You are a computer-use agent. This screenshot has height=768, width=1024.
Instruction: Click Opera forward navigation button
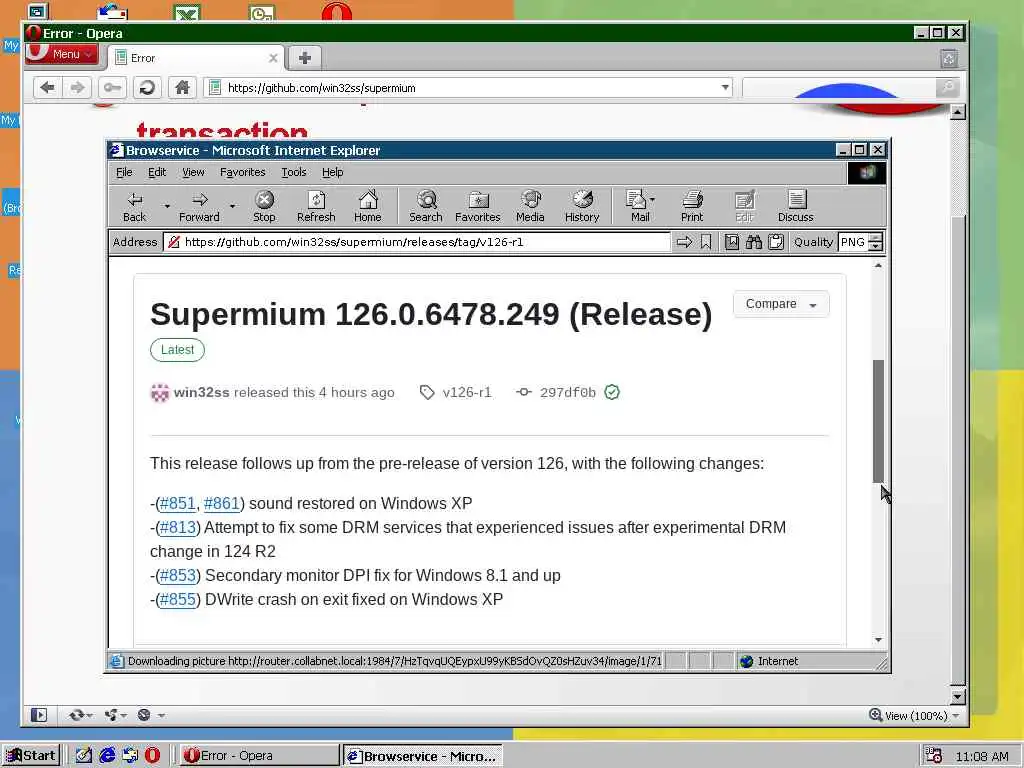[x=77, y=88]
